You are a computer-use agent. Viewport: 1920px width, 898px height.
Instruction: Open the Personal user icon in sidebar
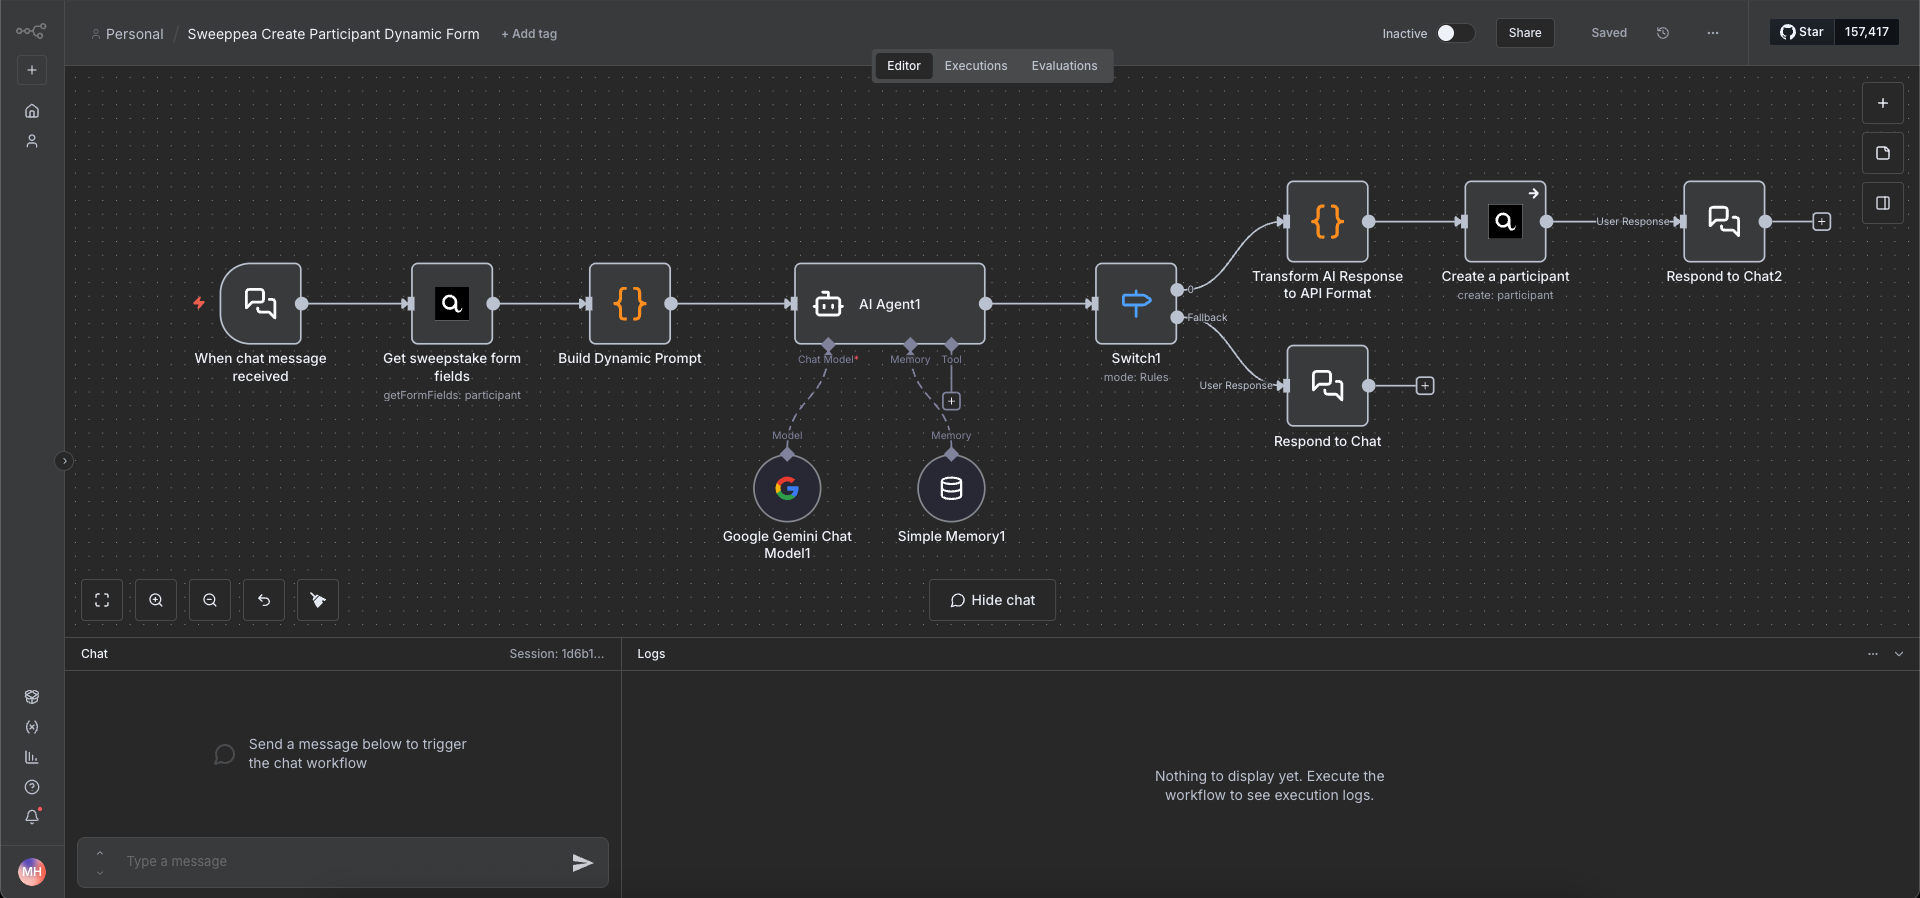pyautogui.click(x=32, y=141)
